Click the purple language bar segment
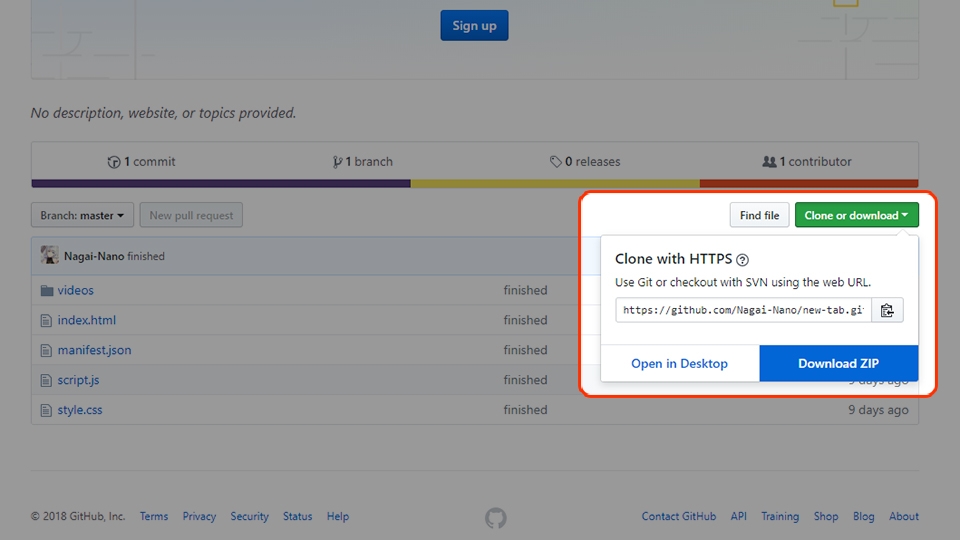Screen dimensions: 960x540 coord(221,184)
